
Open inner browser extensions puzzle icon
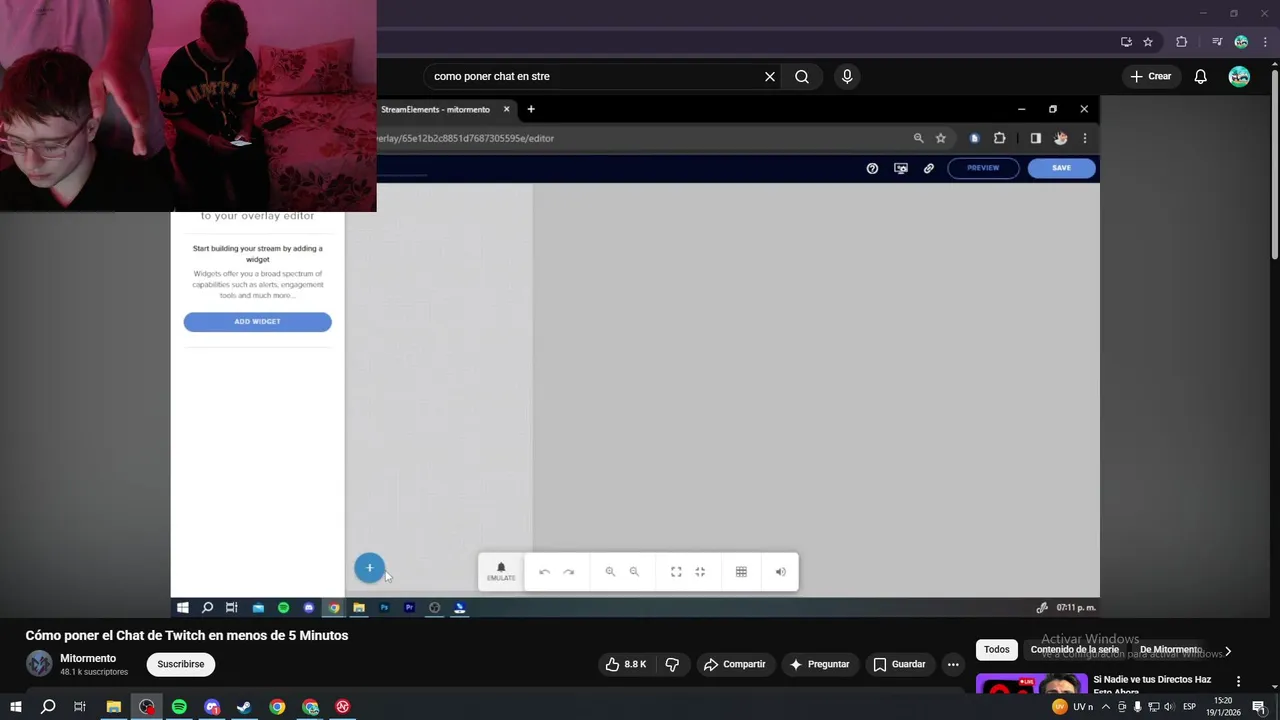(x=999, y=138)
